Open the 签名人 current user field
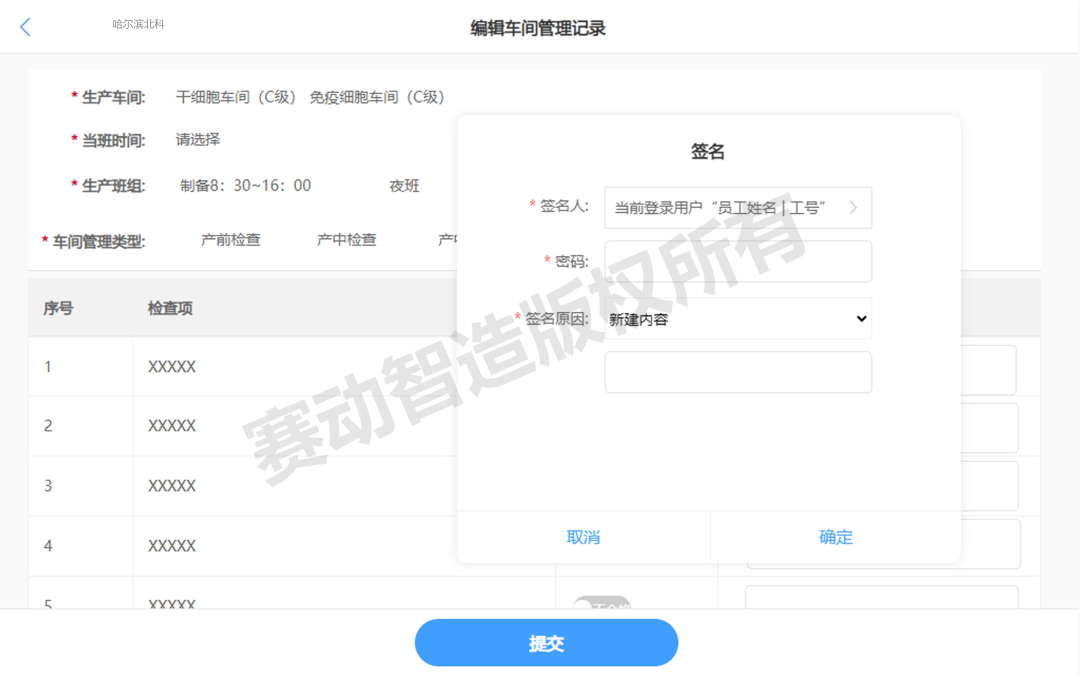The height and width of the screenshot is (675, 1080). coord(738,207)
